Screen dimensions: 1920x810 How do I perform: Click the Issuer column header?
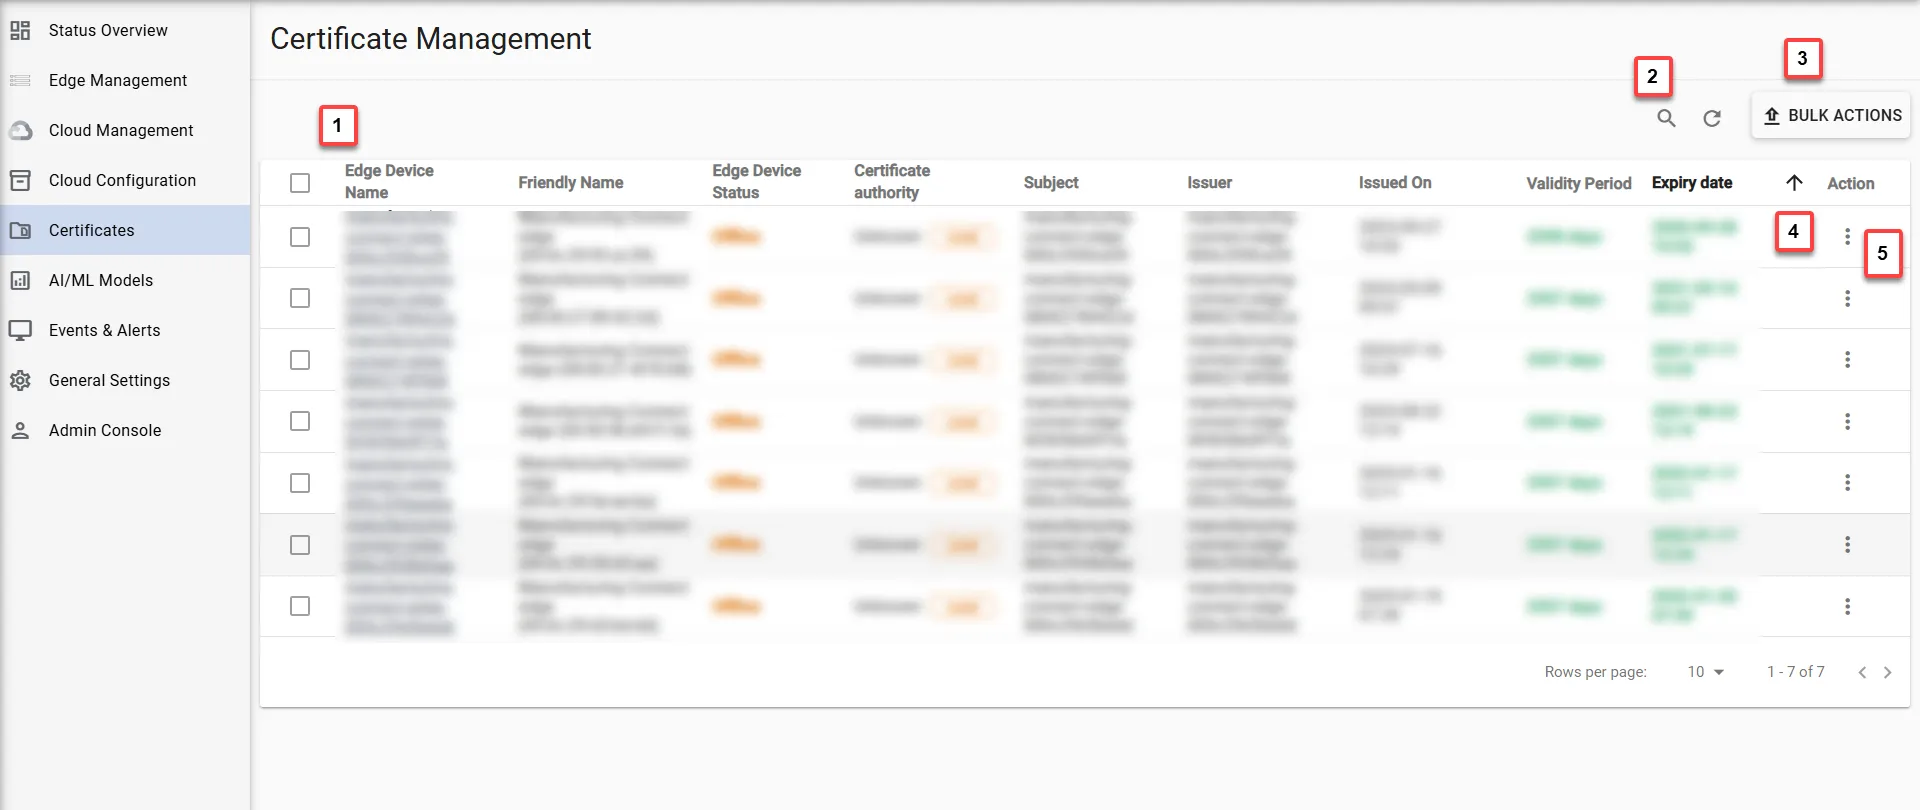click(x=1210, y=183)
